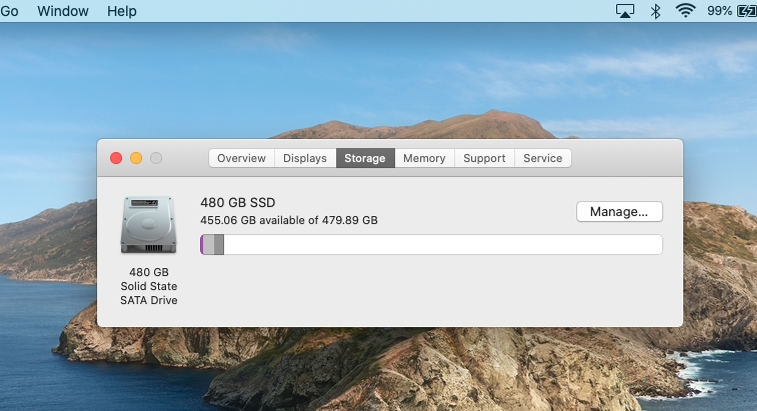
Task: Switch to the Displays tab
Action: [x=305, y=158]
